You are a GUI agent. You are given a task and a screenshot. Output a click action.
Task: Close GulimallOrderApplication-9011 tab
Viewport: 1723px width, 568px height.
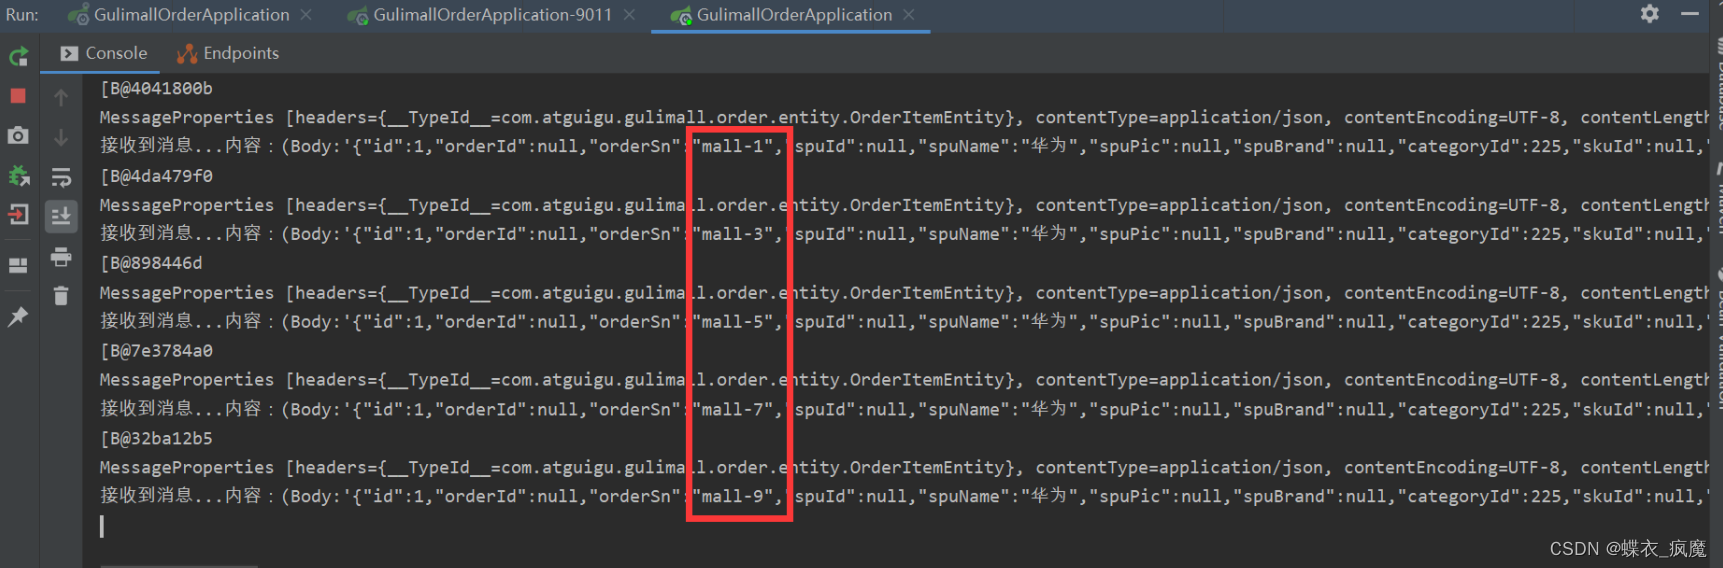pos(629,15)
